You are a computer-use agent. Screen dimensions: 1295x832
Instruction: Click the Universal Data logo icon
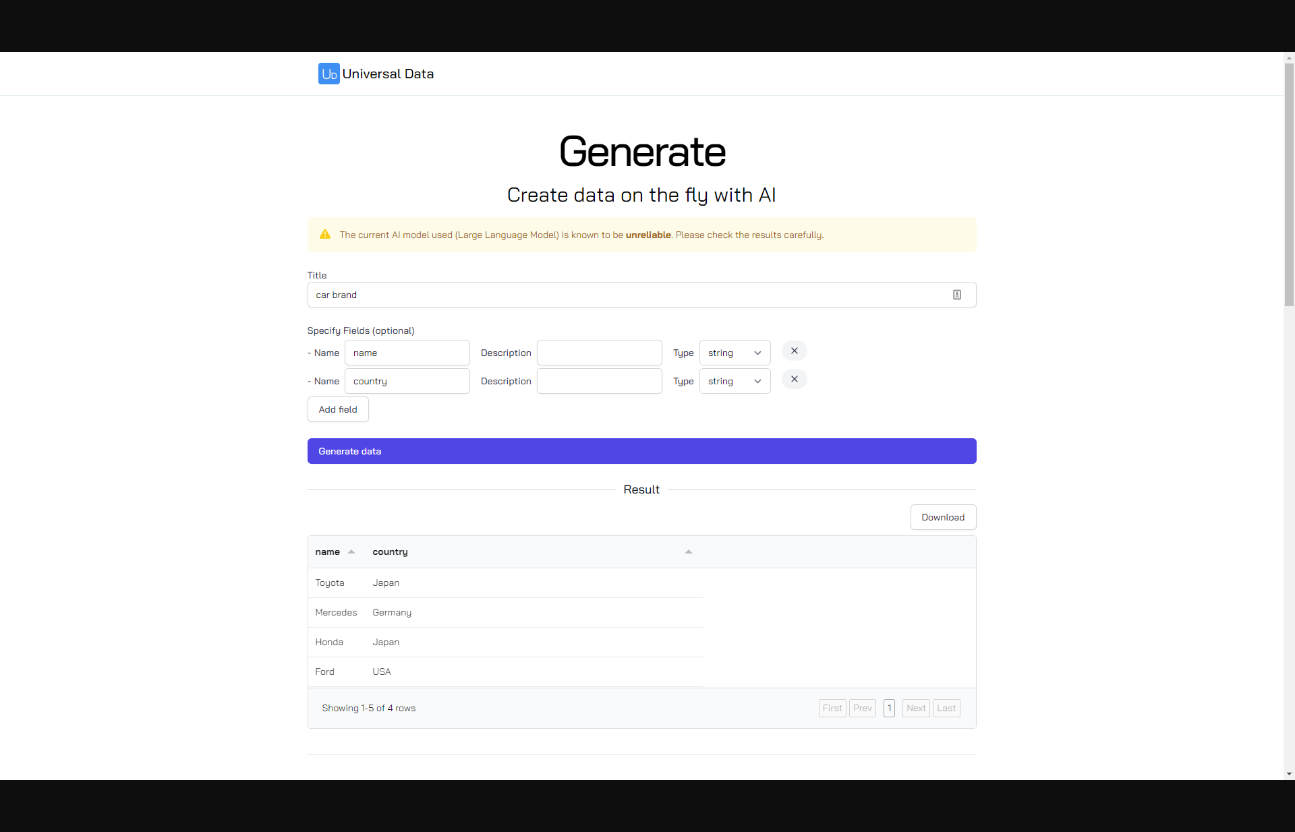[x=328, y=74]
